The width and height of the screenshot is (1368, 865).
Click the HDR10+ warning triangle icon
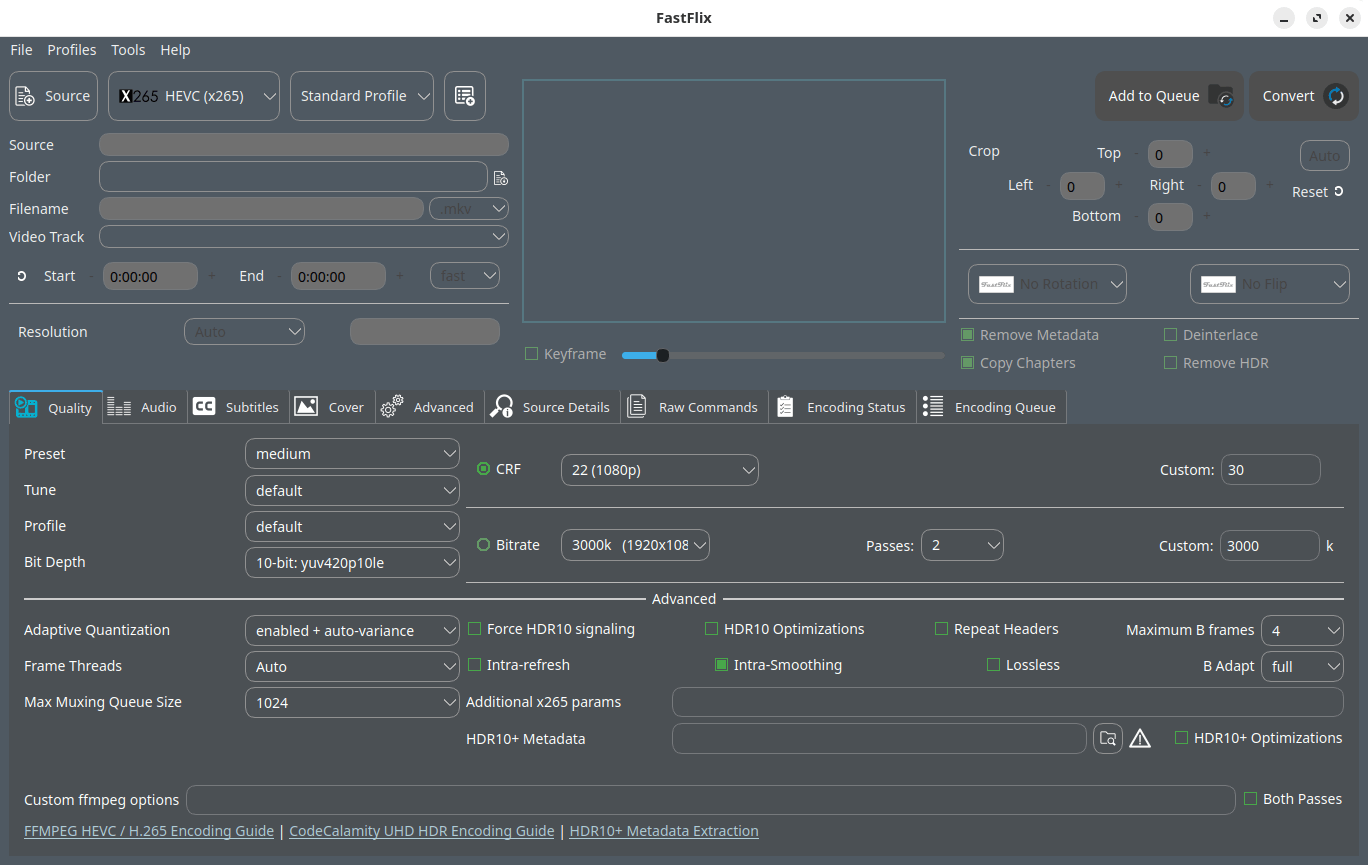click(x=1140, y=739)
